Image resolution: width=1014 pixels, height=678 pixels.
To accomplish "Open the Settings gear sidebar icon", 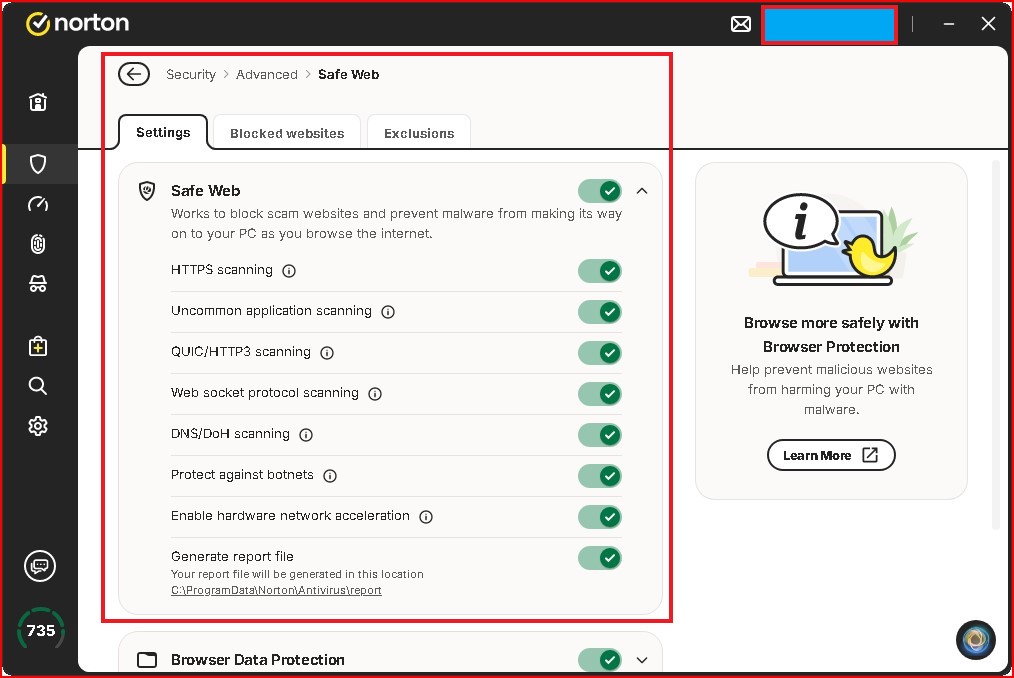I will tap(38, 426).
